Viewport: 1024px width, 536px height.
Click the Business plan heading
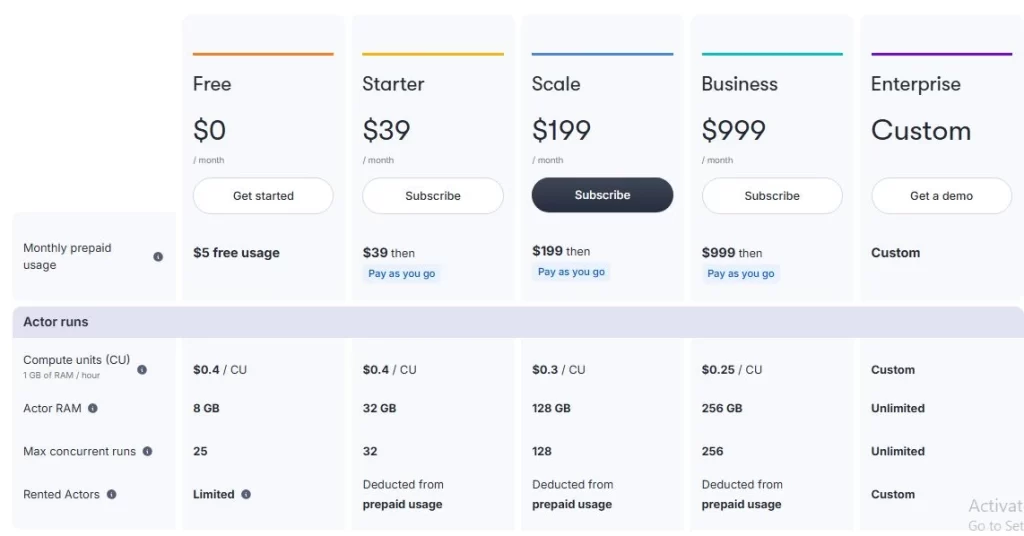click(739, 84)
